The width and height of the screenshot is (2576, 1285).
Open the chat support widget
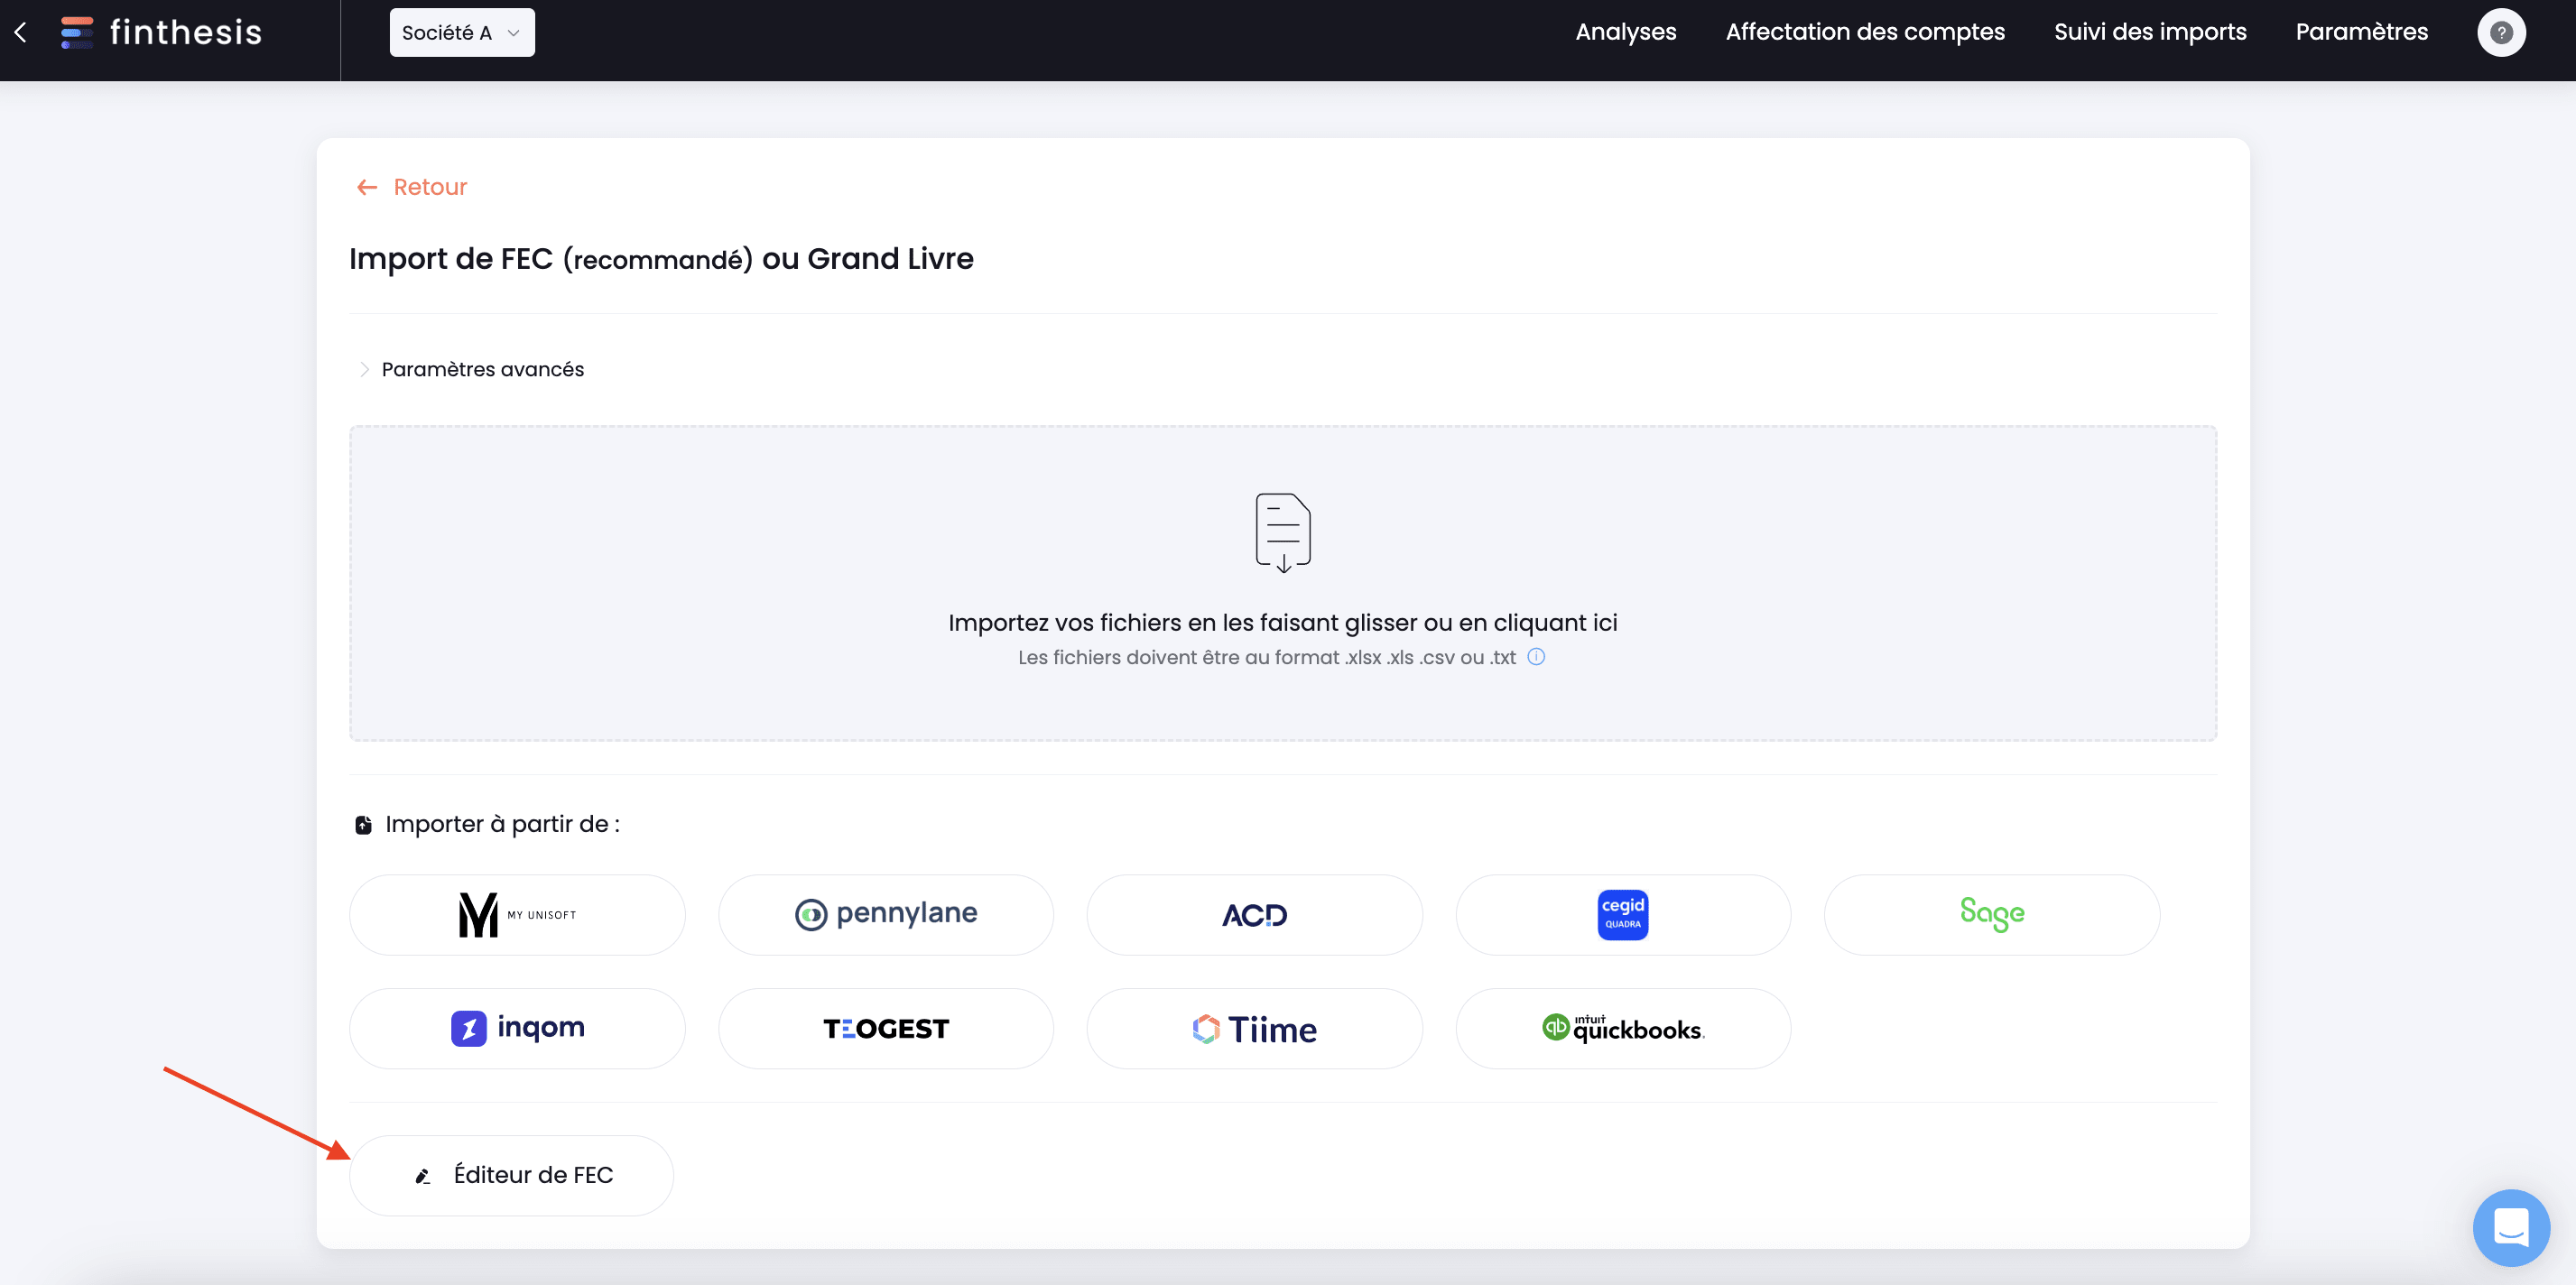(x=2511, y=1227)
